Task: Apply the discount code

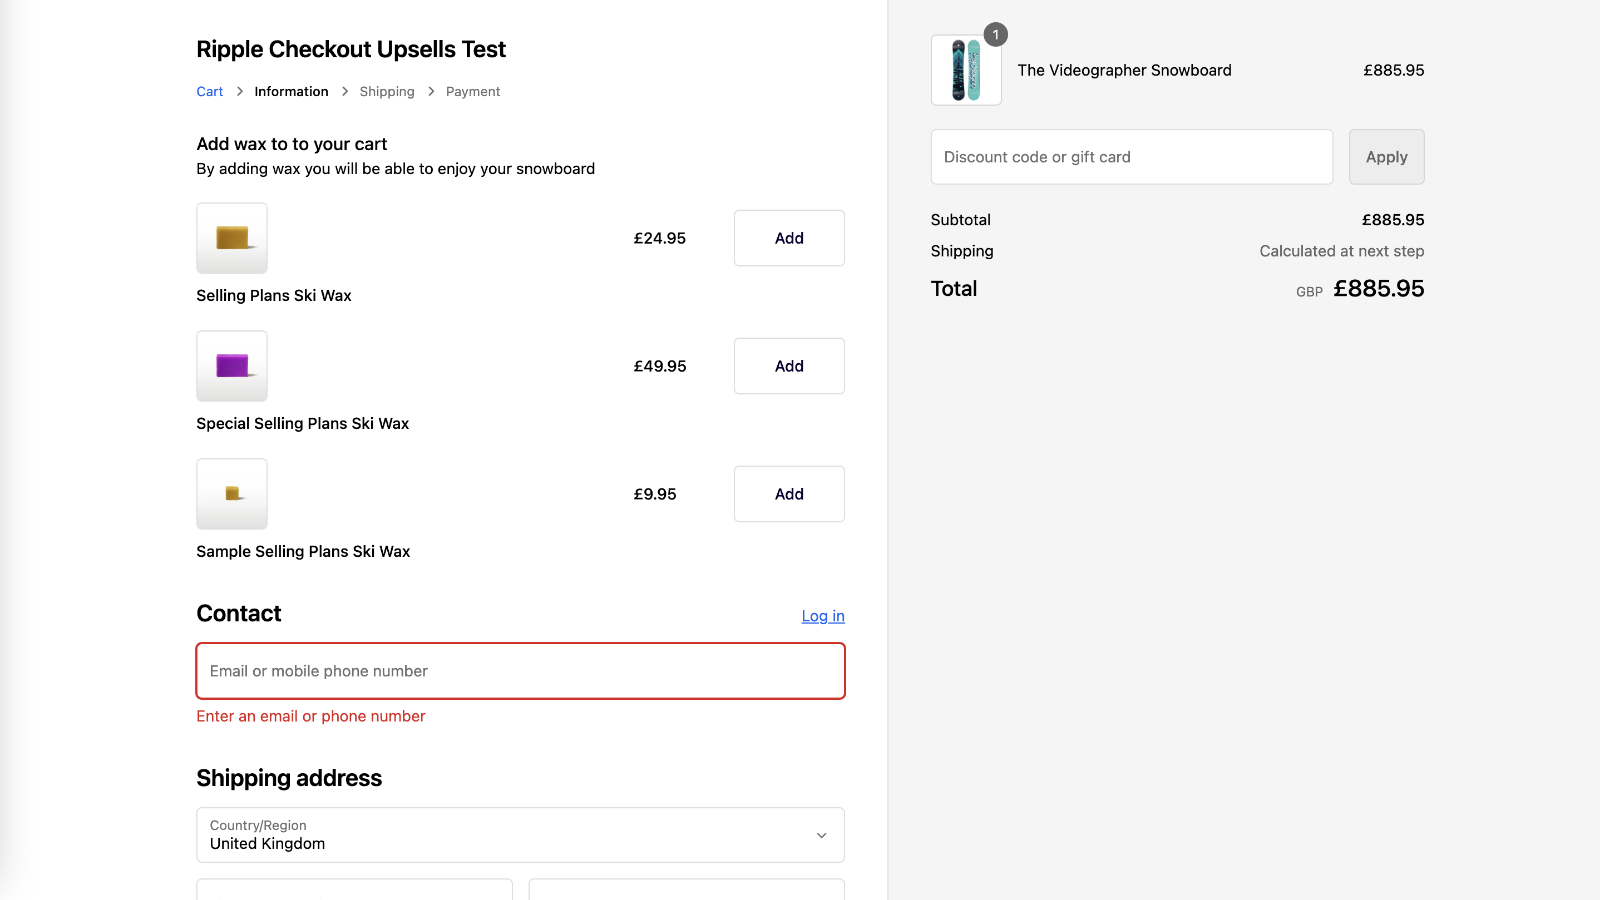Action: pos(1386,156)
